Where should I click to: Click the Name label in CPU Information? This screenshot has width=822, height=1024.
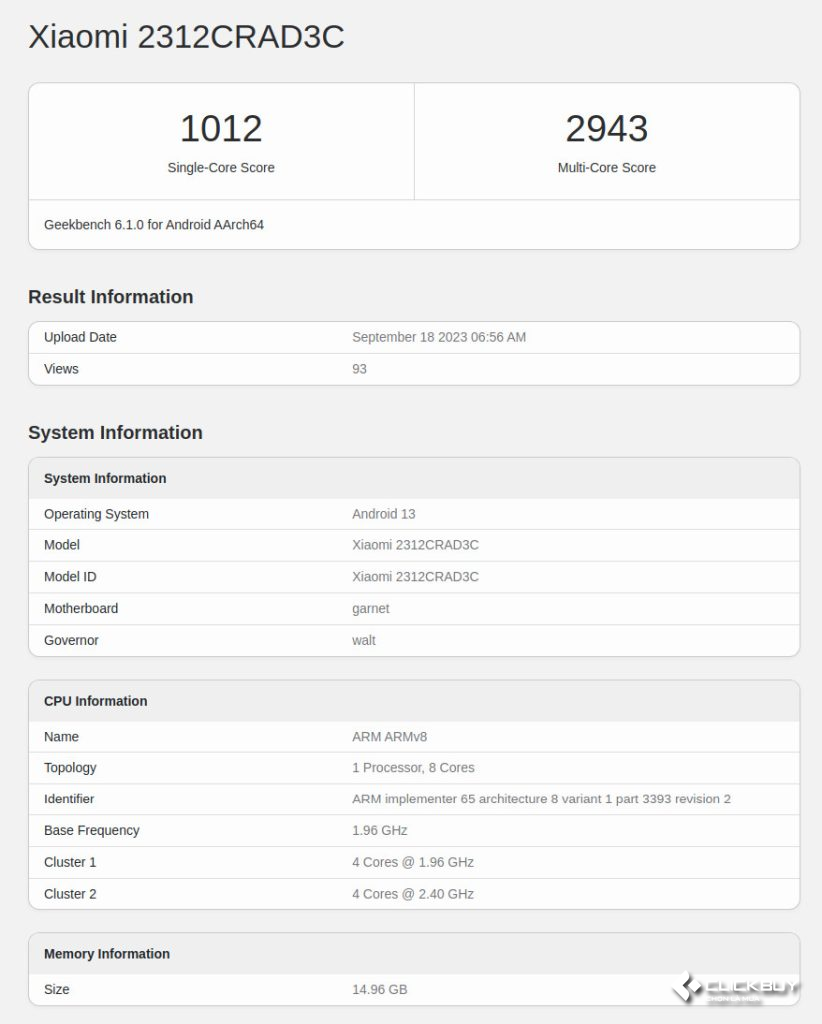61,737
